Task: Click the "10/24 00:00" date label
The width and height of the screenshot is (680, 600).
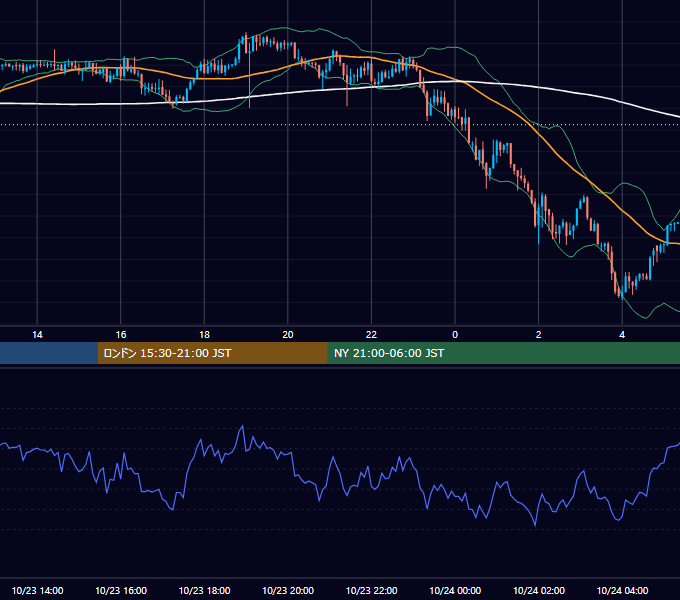Action: tap(455, 590)
